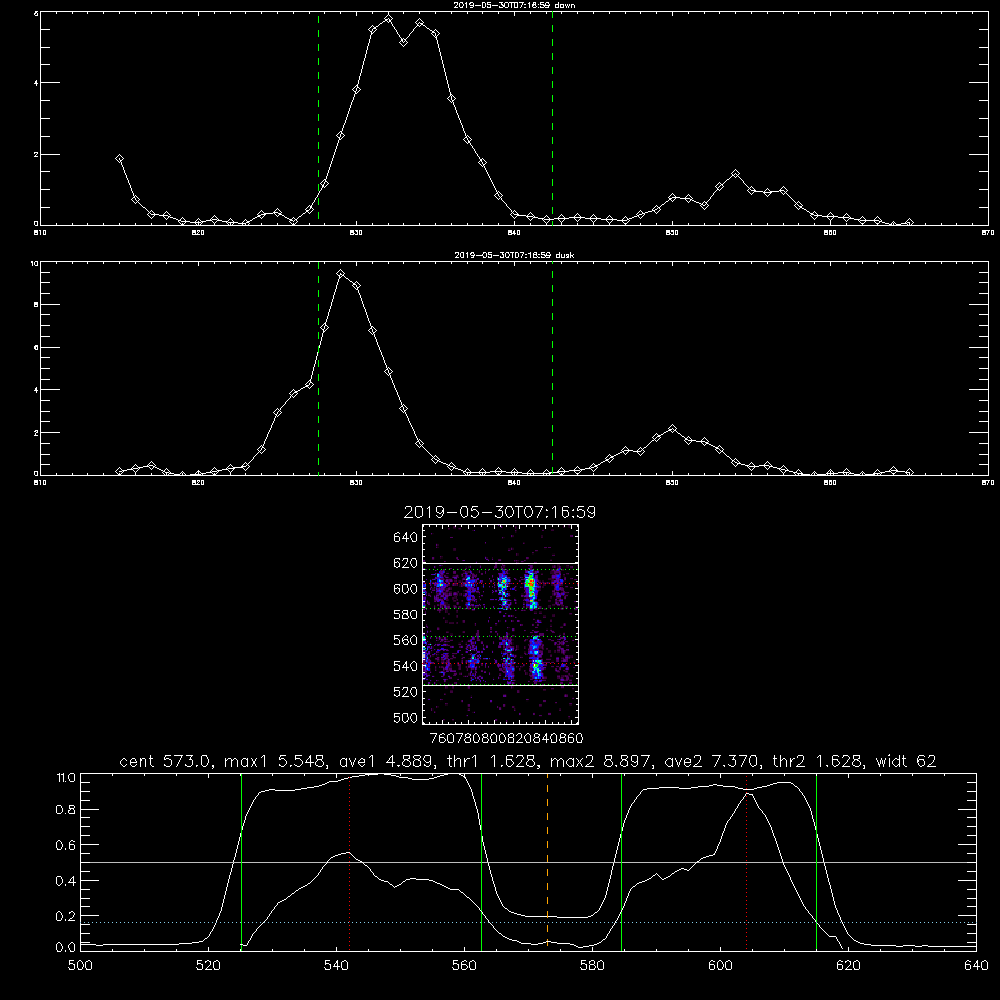
Task: Click the green vertical line near 585 in the bottom plot
Action: (621, 861)
